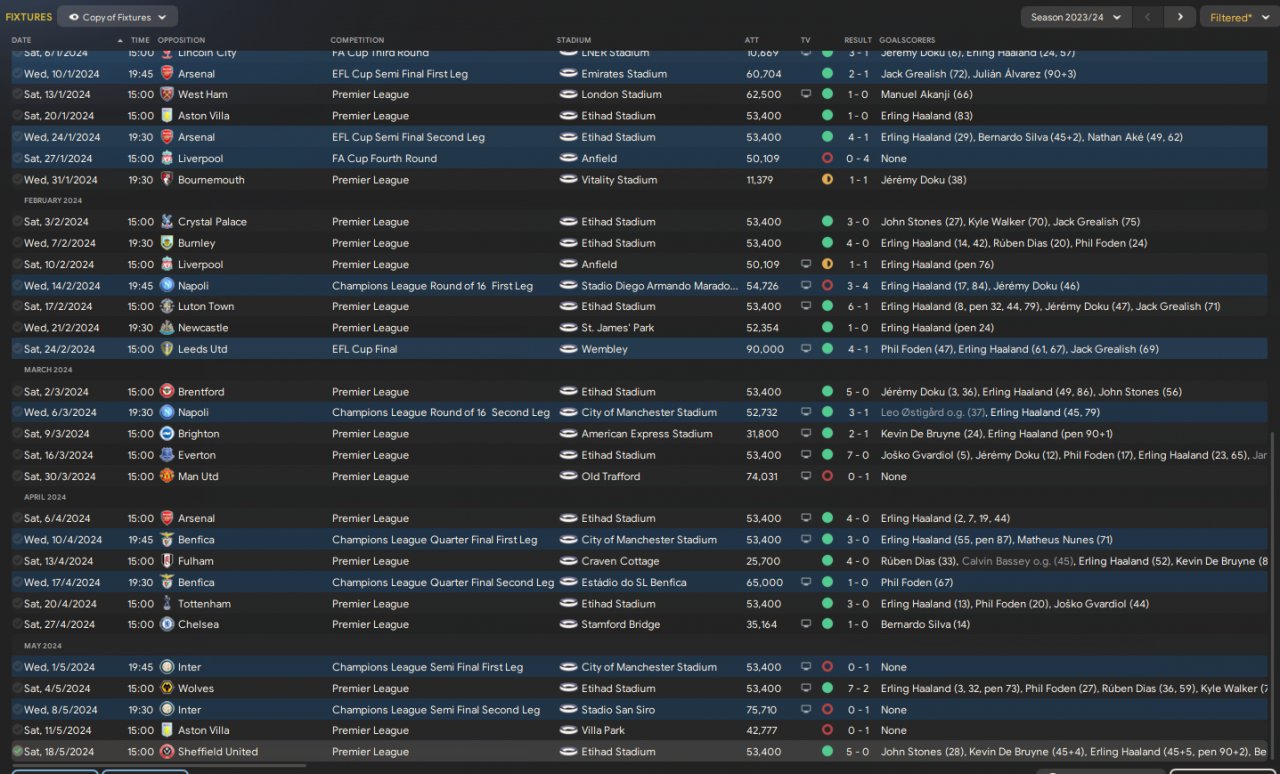Click TV icon on West Ham row
1280x774 pixels.
(x=806, y=94)
